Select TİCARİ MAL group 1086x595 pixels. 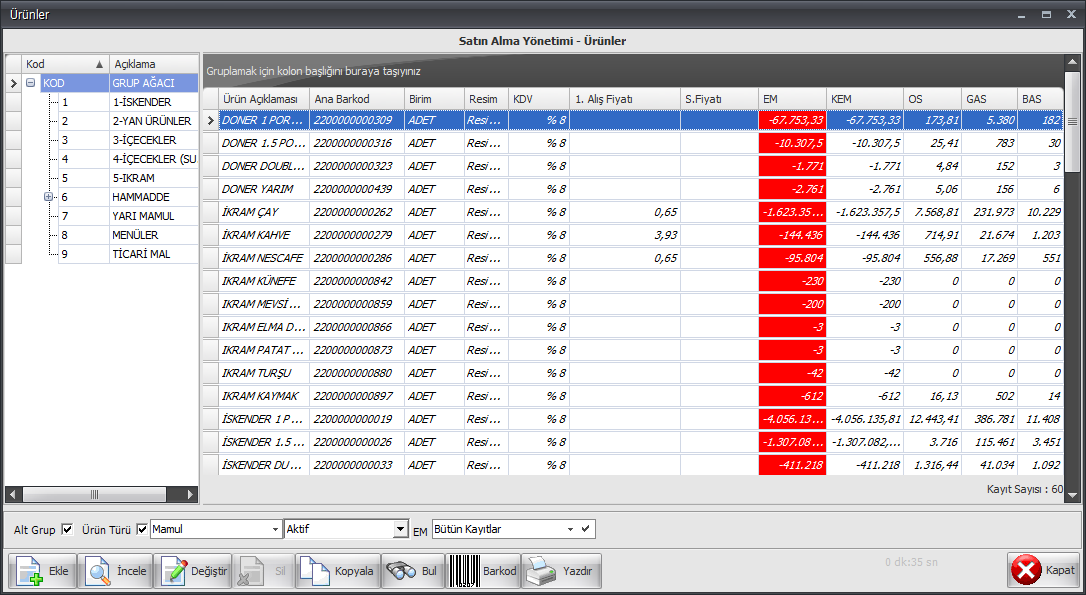point(141,254)
